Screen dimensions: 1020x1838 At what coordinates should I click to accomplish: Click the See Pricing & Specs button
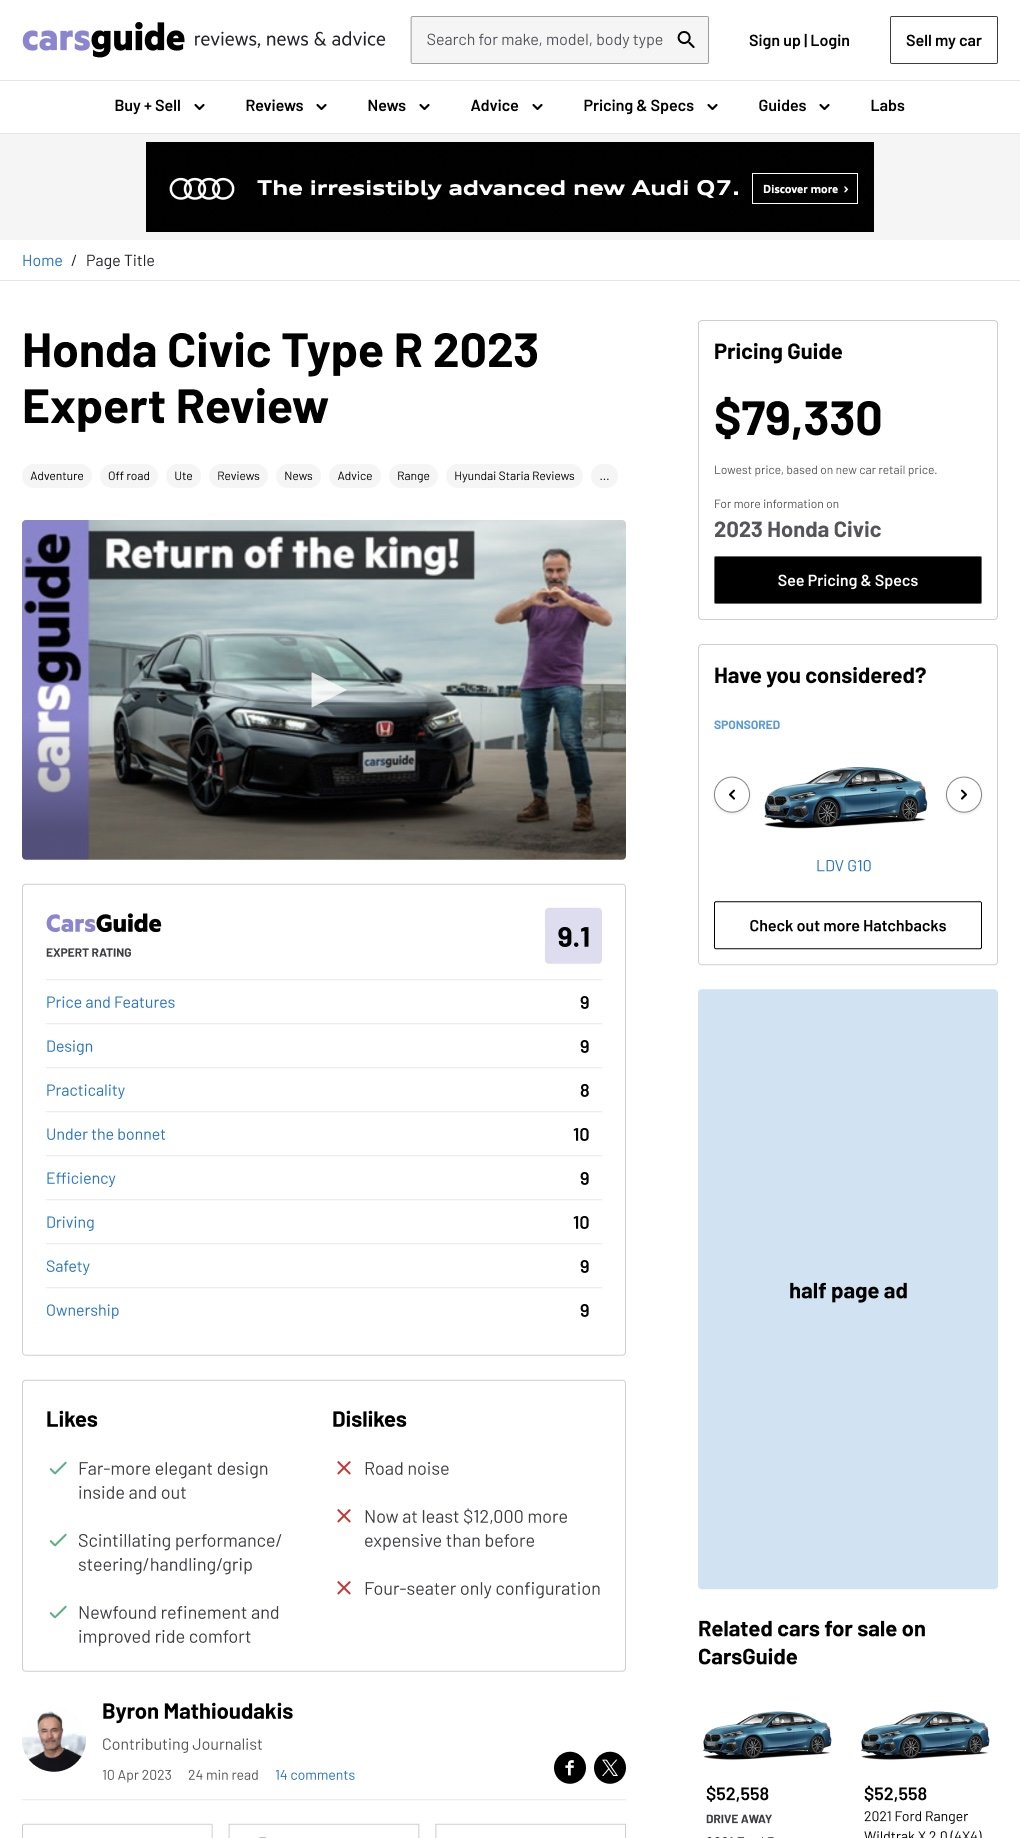point(848,580)
